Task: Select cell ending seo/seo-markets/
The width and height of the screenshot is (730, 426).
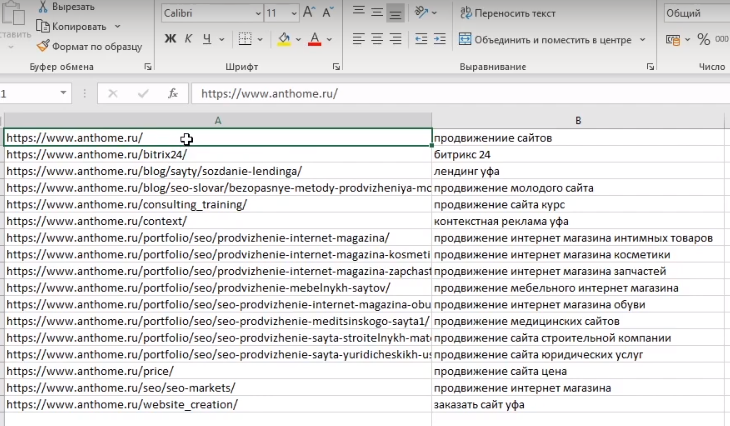Action: tap(218, 388)
